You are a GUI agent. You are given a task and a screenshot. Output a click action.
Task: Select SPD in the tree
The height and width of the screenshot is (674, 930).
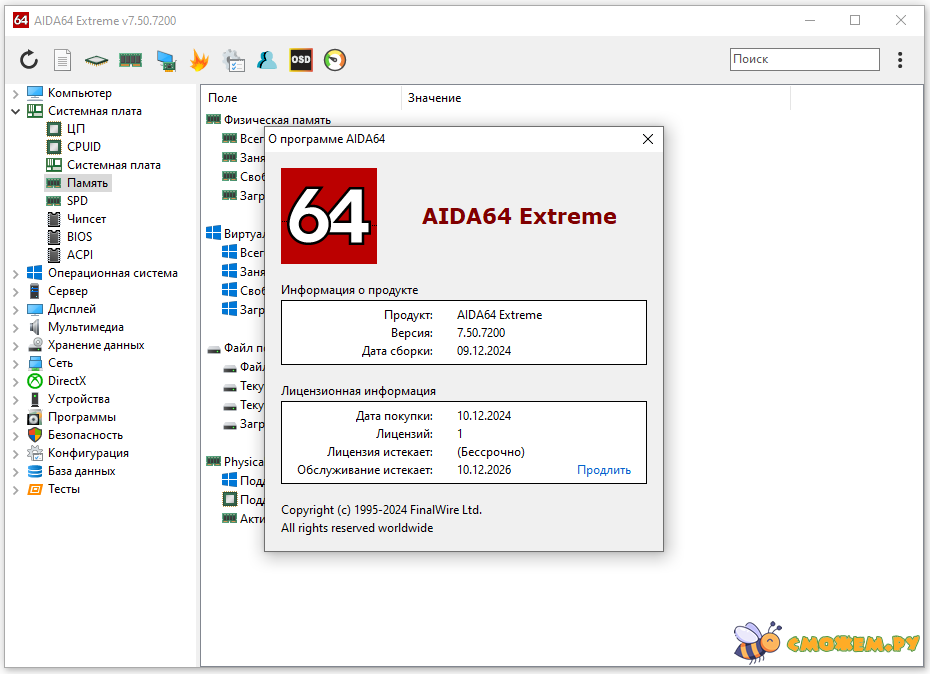[77, 201]
